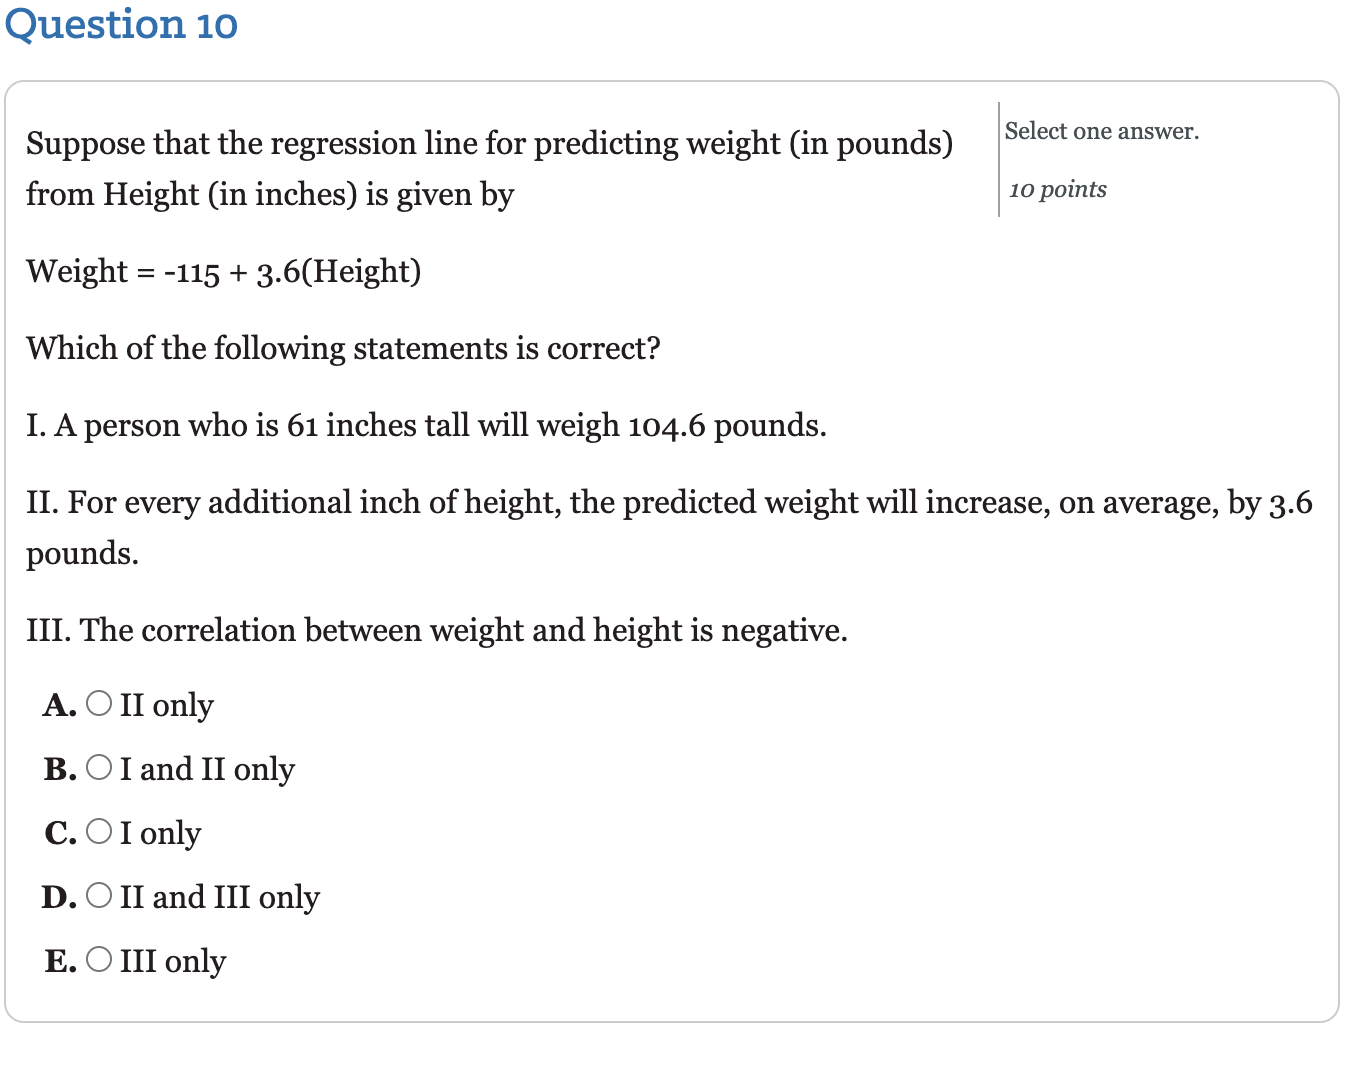Click the 'III only' label beside E

[x=172, y=962]
